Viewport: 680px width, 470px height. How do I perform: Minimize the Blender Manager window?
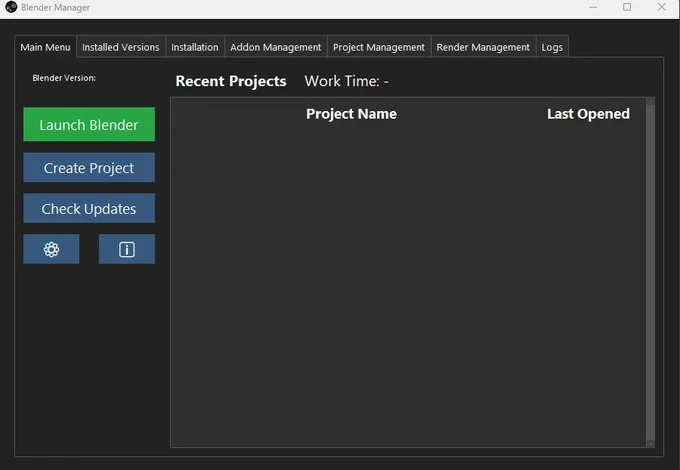[593, 7]
